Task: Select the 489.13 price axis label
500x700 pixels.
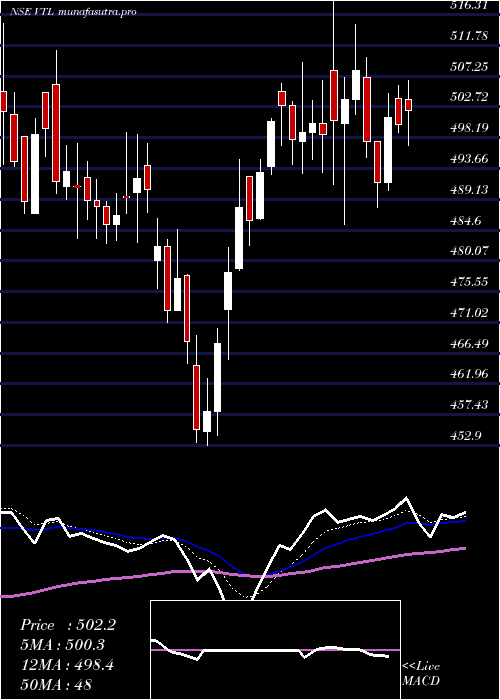Action: tap(468, 190)
